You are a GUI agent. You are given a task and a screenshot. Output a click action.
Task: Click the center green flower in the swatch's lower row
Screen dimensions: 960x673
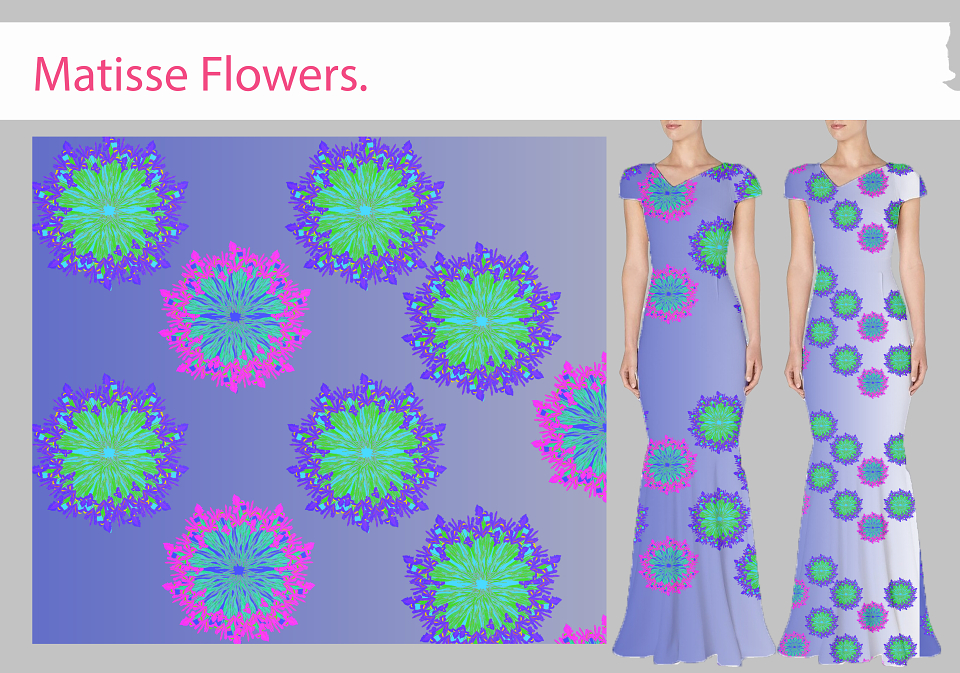(366, 453)
